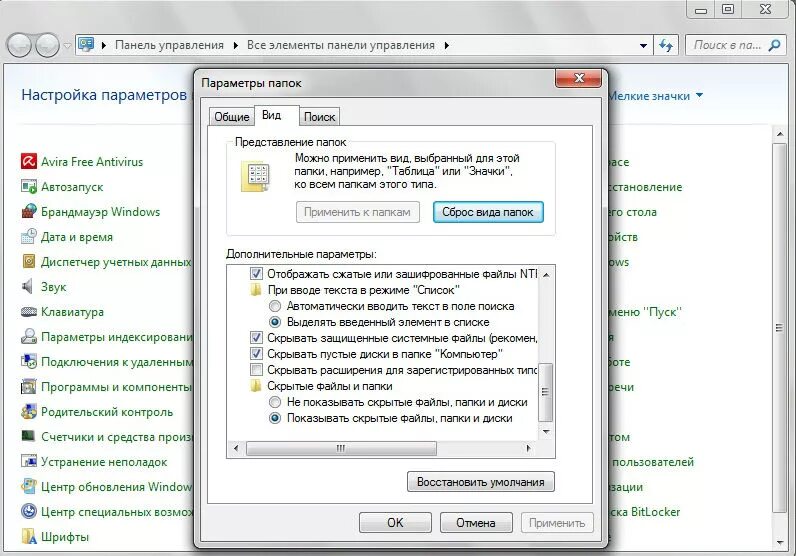Open Брандмауэр Windows icon
Screen dimensions: 796x556
point(28,211)
